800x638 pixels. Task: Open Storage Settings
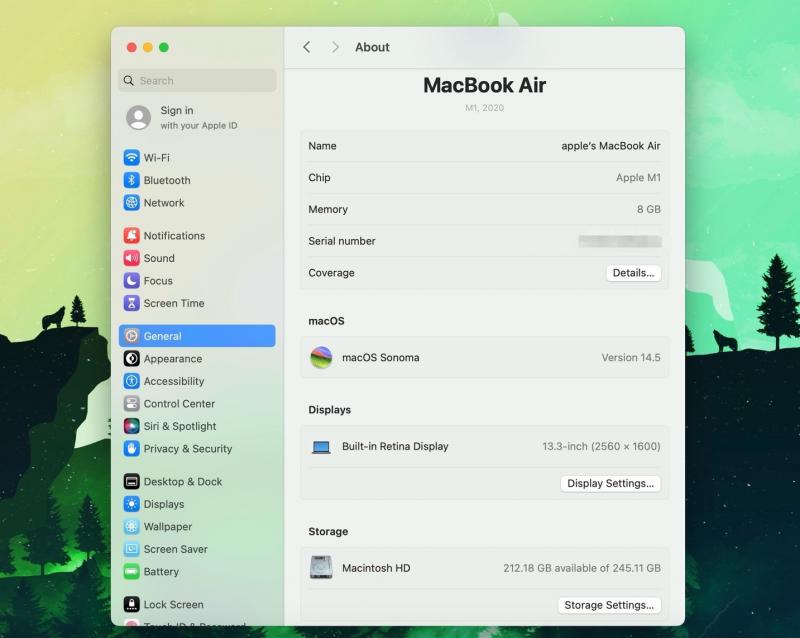[x=609, y=605]
